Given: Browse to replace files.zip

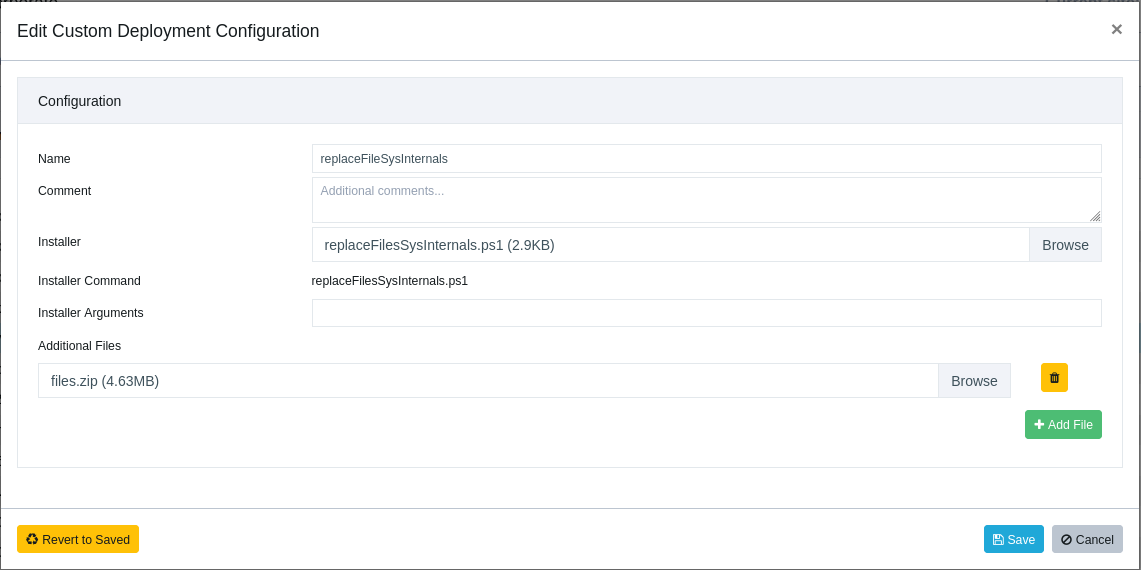Looking at the screenshot, I should click(x=974, y=381).
